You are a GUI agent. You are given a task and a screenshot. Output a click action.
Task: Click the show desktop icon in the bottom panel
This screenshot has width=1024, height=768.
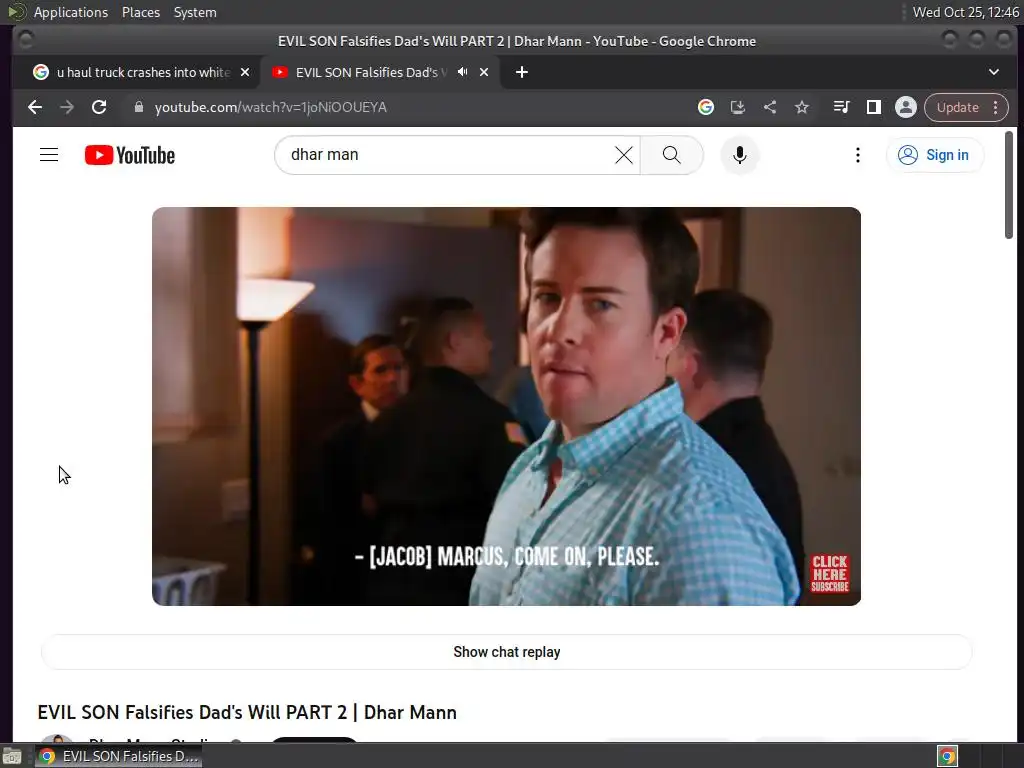(12, 756)
